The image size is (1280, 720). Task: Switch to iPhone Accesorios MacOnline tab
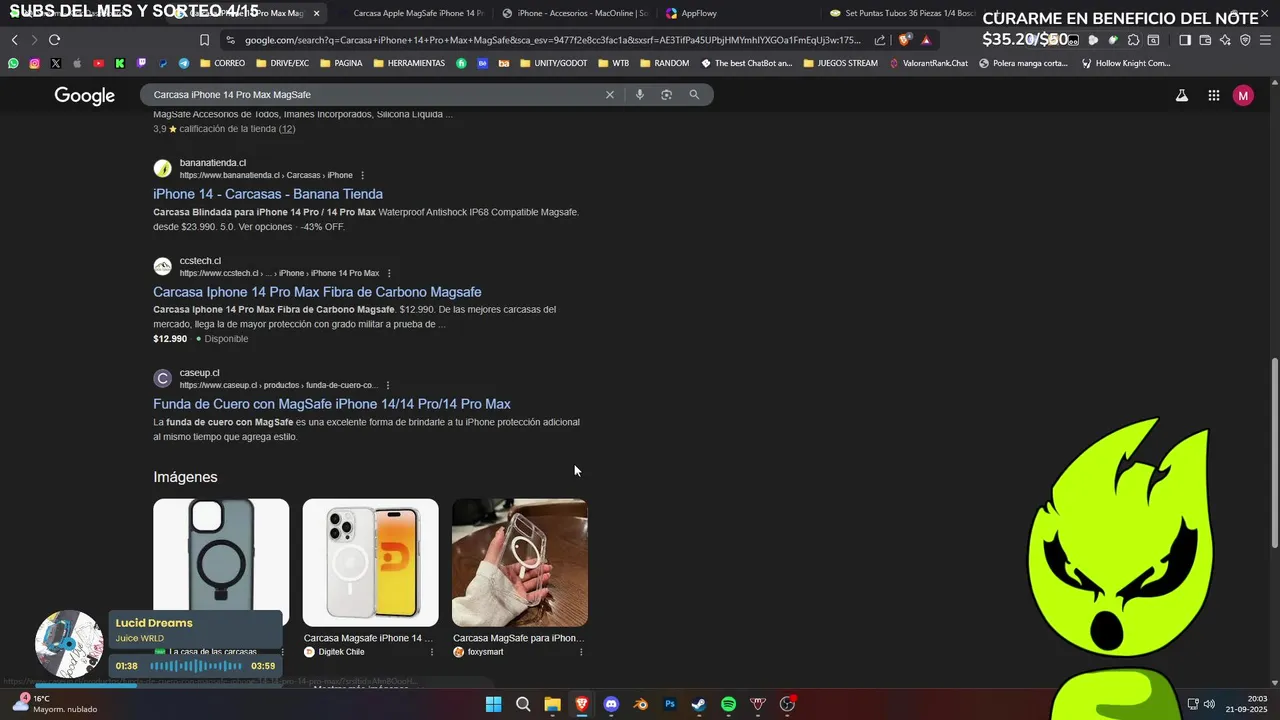coord(575,13)
